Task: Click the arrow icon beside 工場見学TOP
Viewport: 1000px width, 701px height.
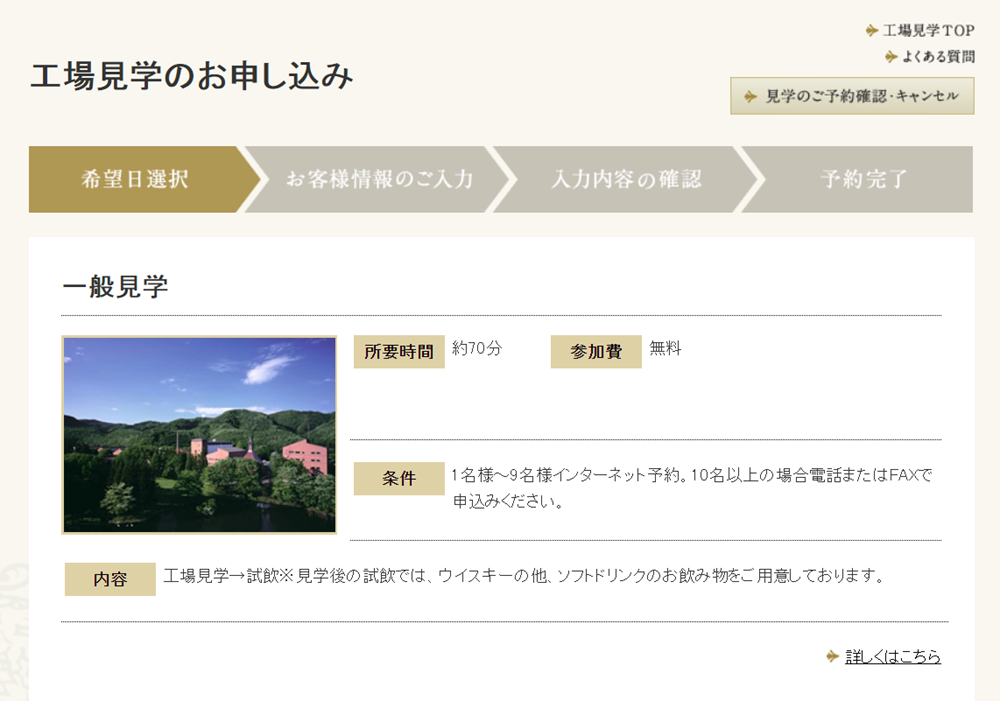Action: (872, 31)
